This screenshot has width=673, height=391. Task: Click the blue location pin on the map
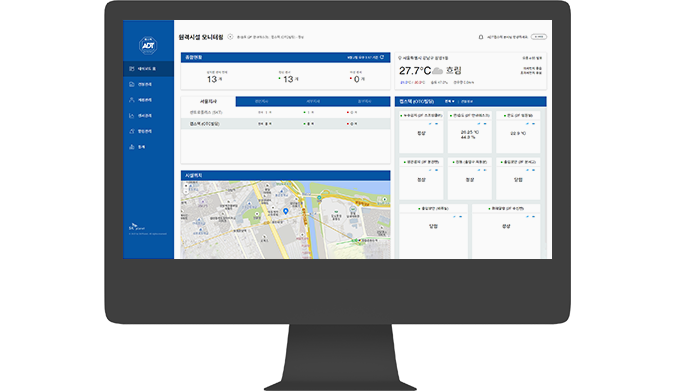[x=286, y=211]
